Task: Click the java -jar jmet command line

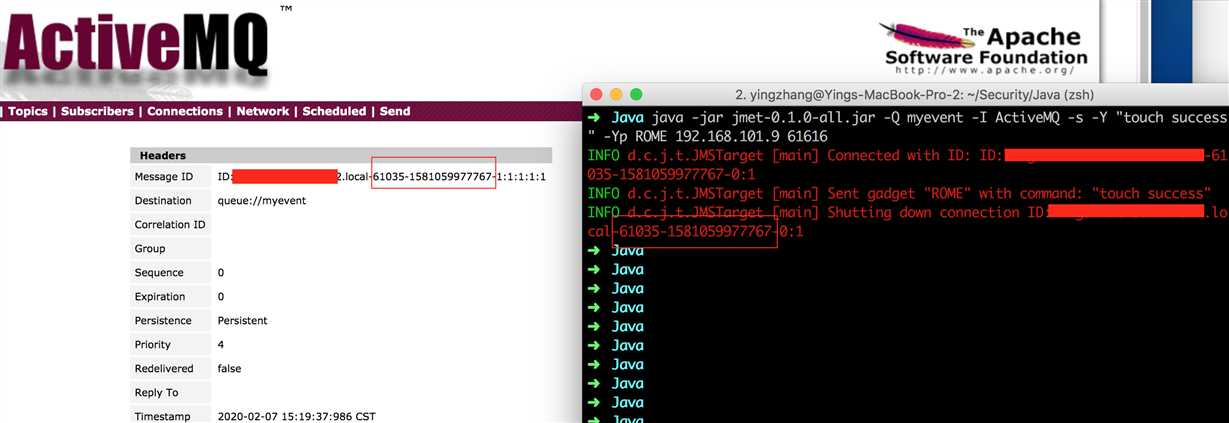Action: coord(908,126)
